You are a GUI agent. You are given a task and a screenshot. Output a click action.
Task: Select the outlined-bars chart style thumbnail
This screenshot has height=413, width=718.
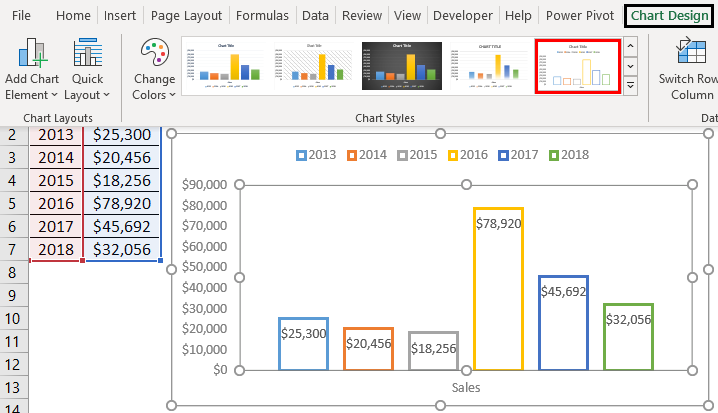[578, 66]
